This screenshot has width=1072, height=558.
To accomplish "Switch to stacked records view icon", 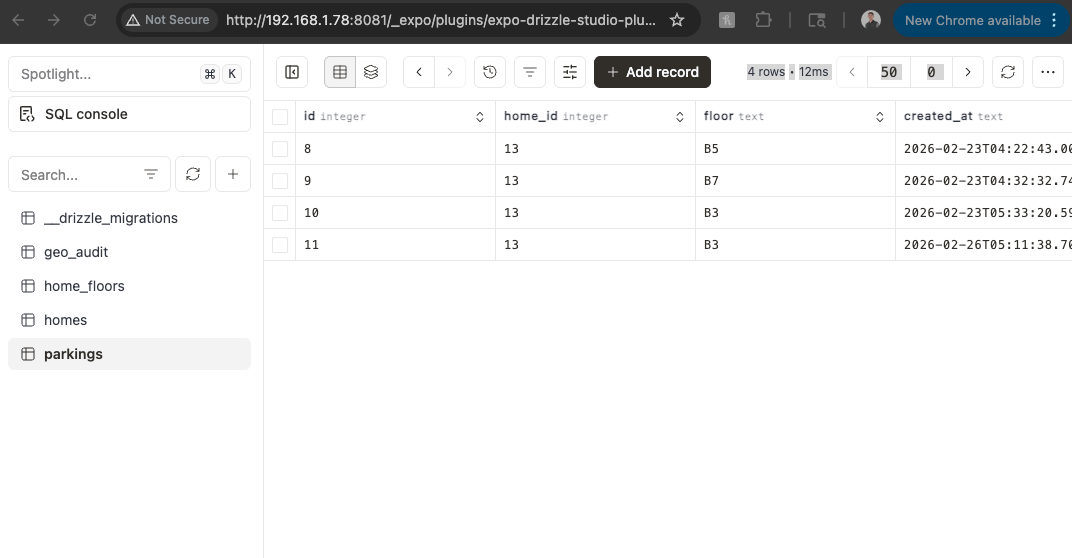I will (x=371, y=72).
